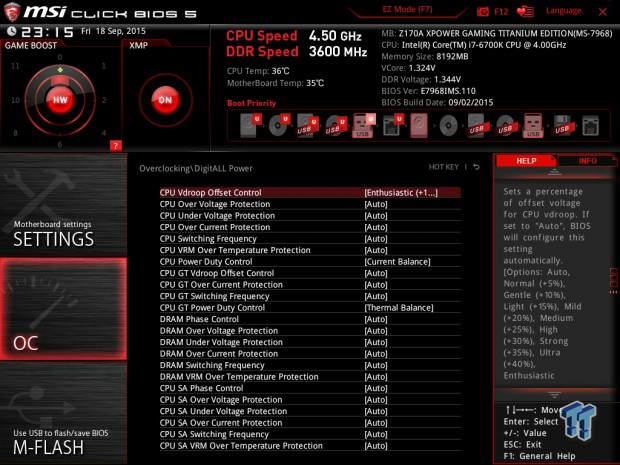
Task: Open CPU Power Duty Control Current Balance dropdown
Action: point(397,262)
